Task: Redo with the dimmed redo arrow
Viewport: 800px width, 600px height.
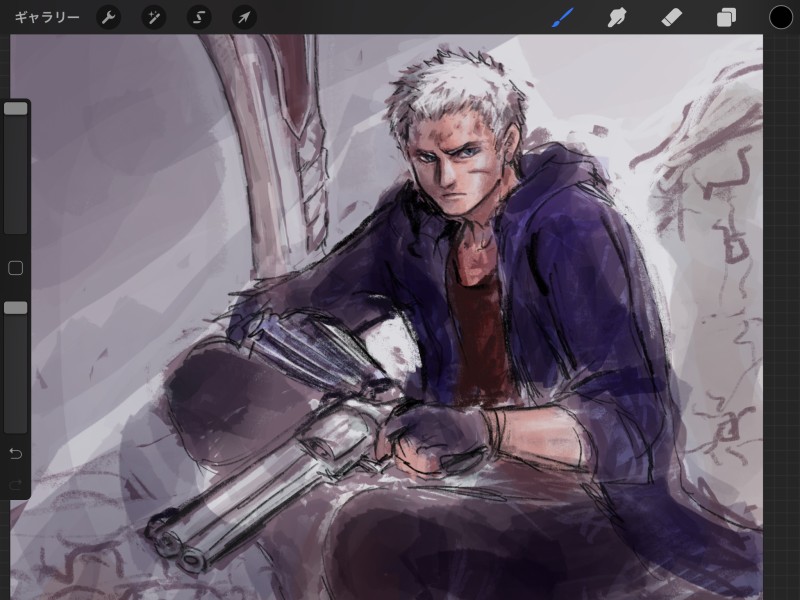Action: point(16,484)
